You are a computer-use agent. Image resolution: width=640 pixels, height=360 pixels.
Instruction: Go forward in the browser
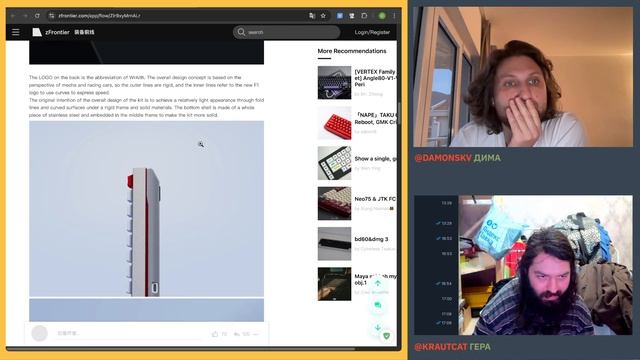tap(25, 16)
